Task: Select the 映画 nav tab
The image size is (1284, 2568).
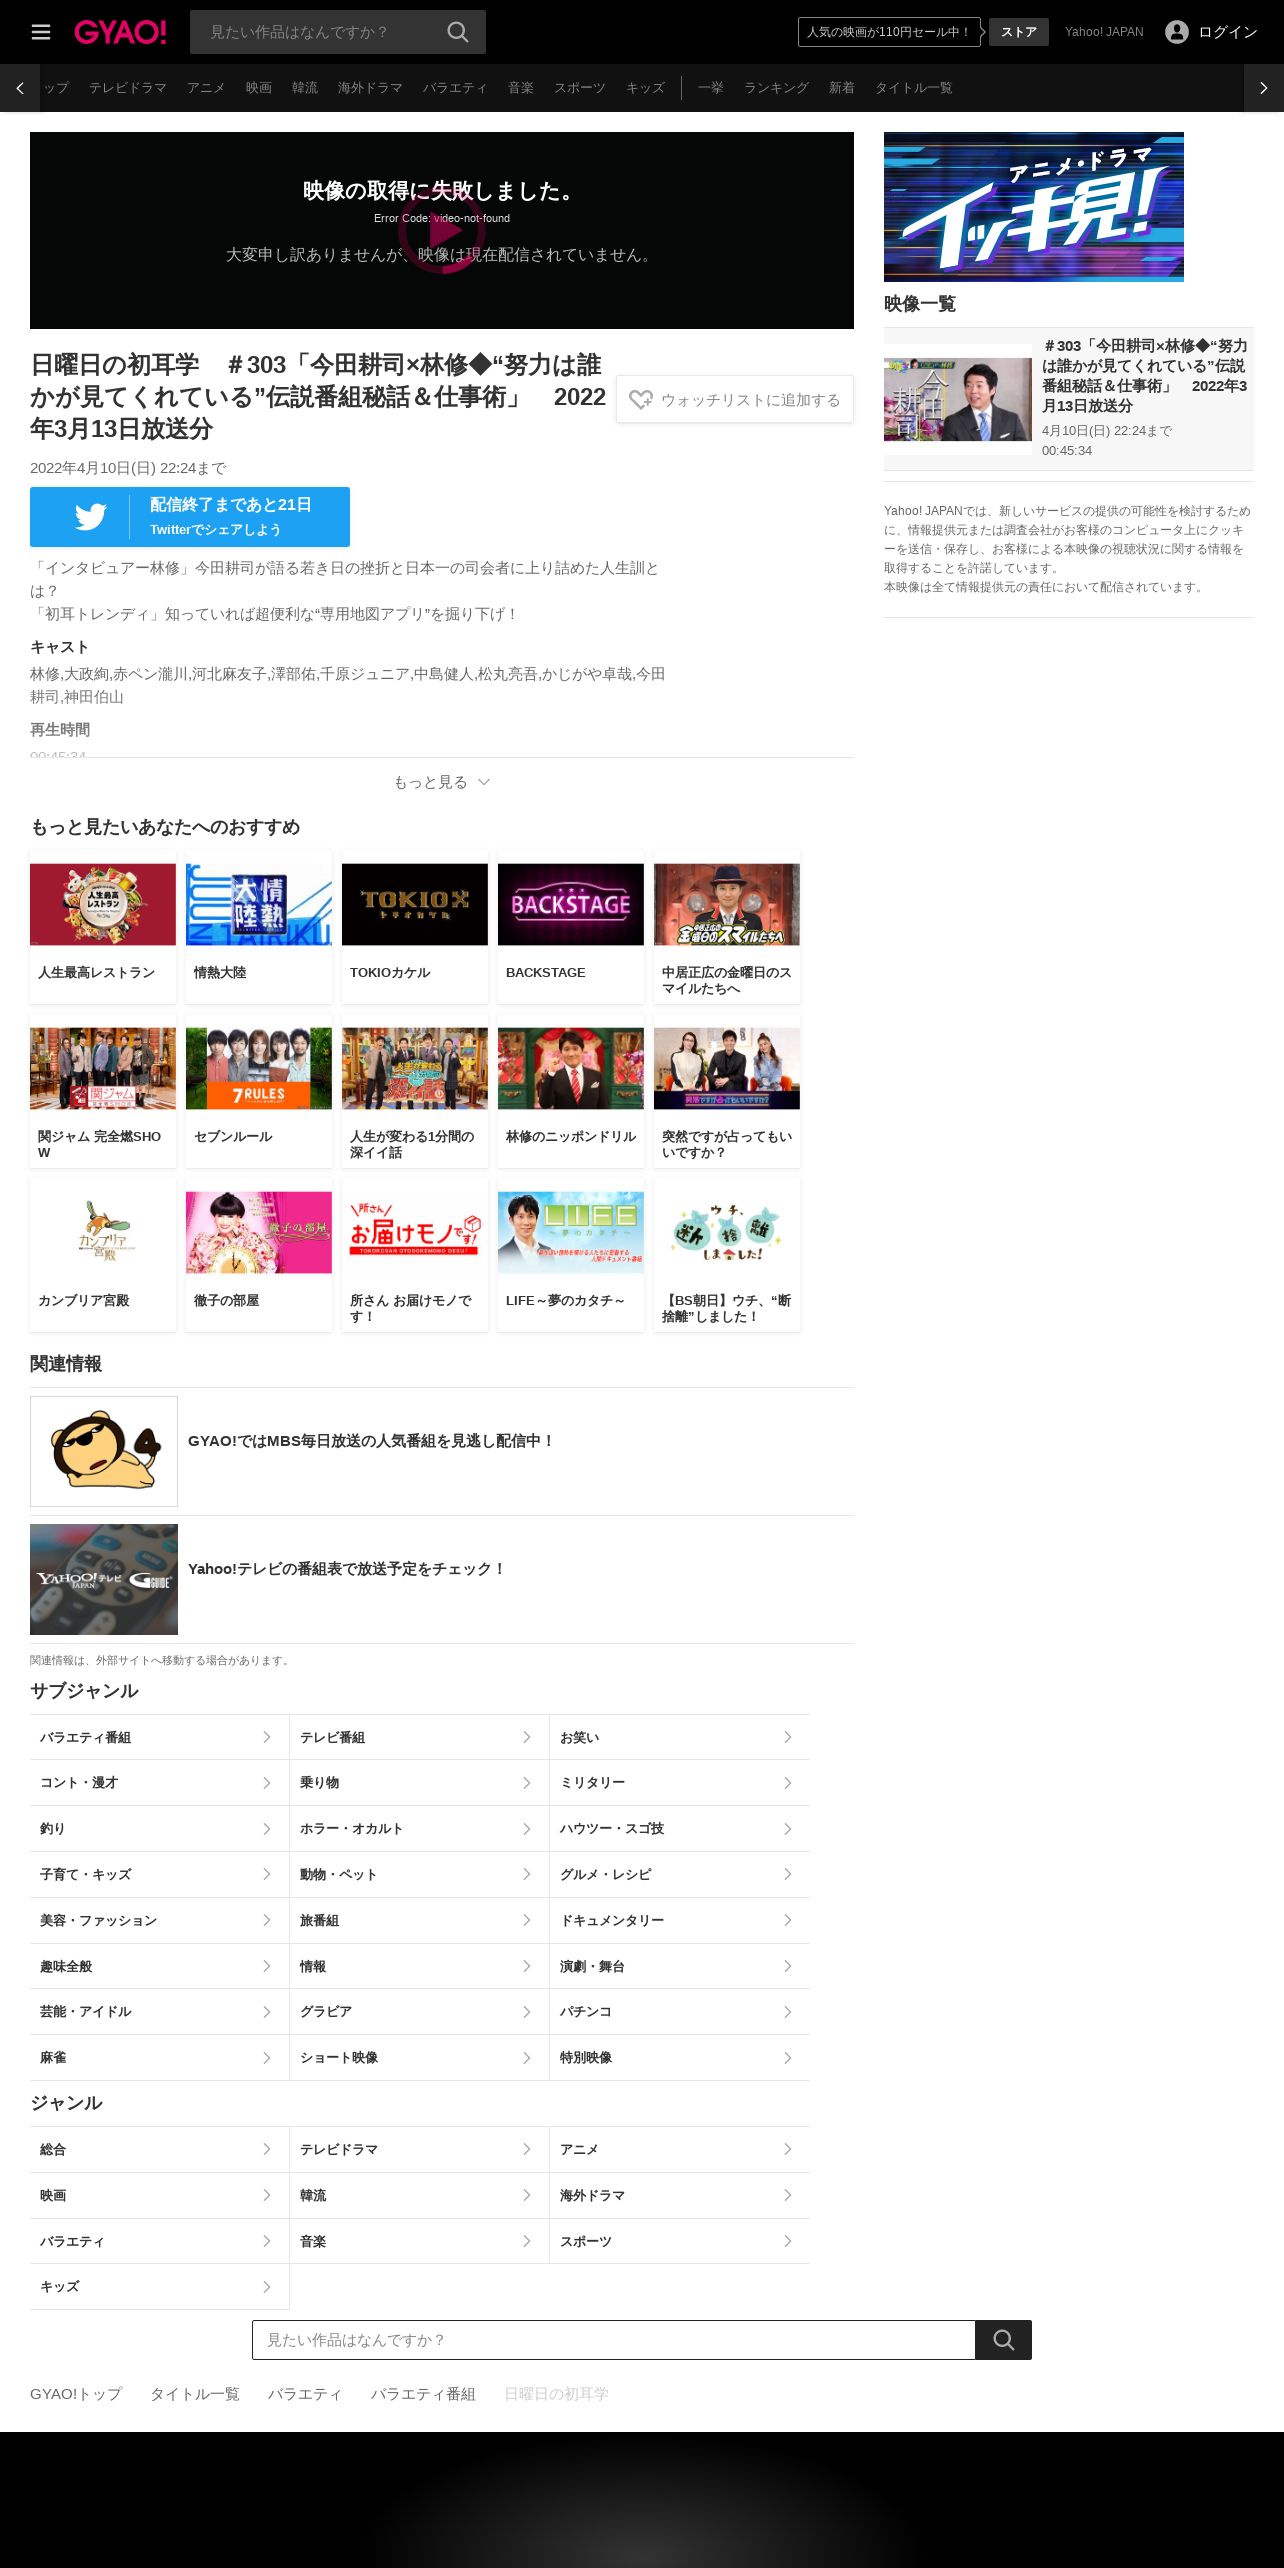Action: point(259,88)
